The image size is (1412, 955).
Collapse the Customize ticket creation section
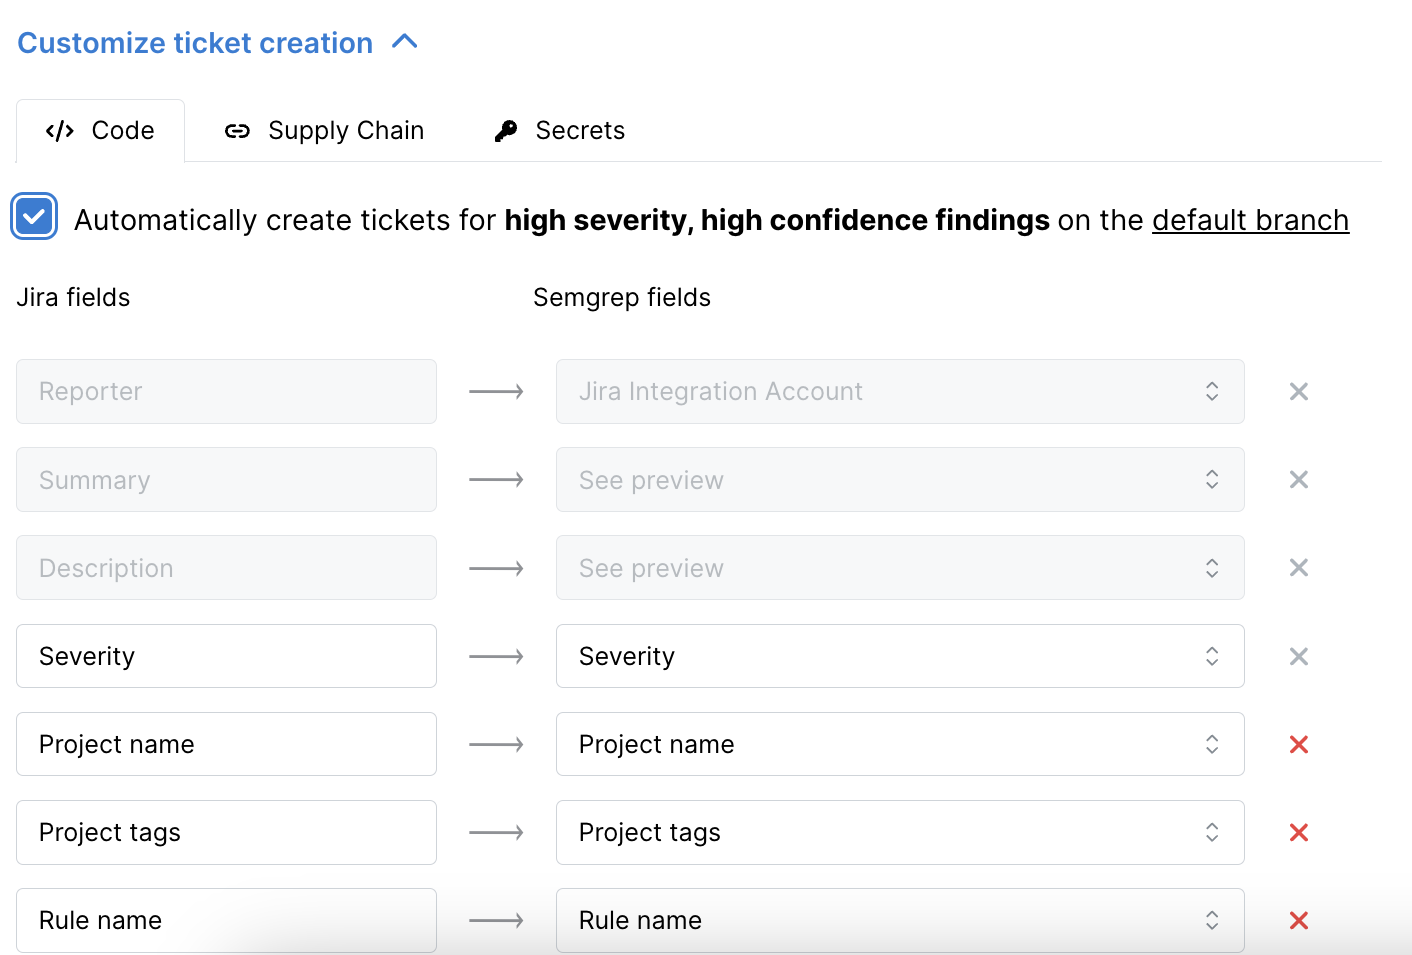[x=404, y=42]
